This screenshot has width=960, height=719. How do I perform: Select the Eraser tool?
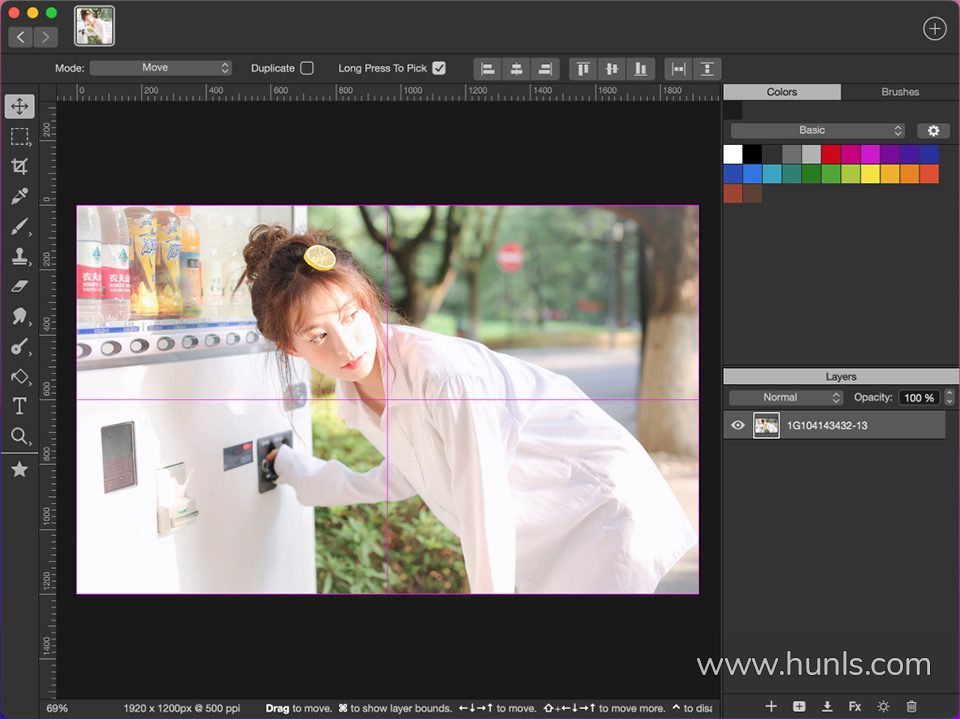click(19, 286)
